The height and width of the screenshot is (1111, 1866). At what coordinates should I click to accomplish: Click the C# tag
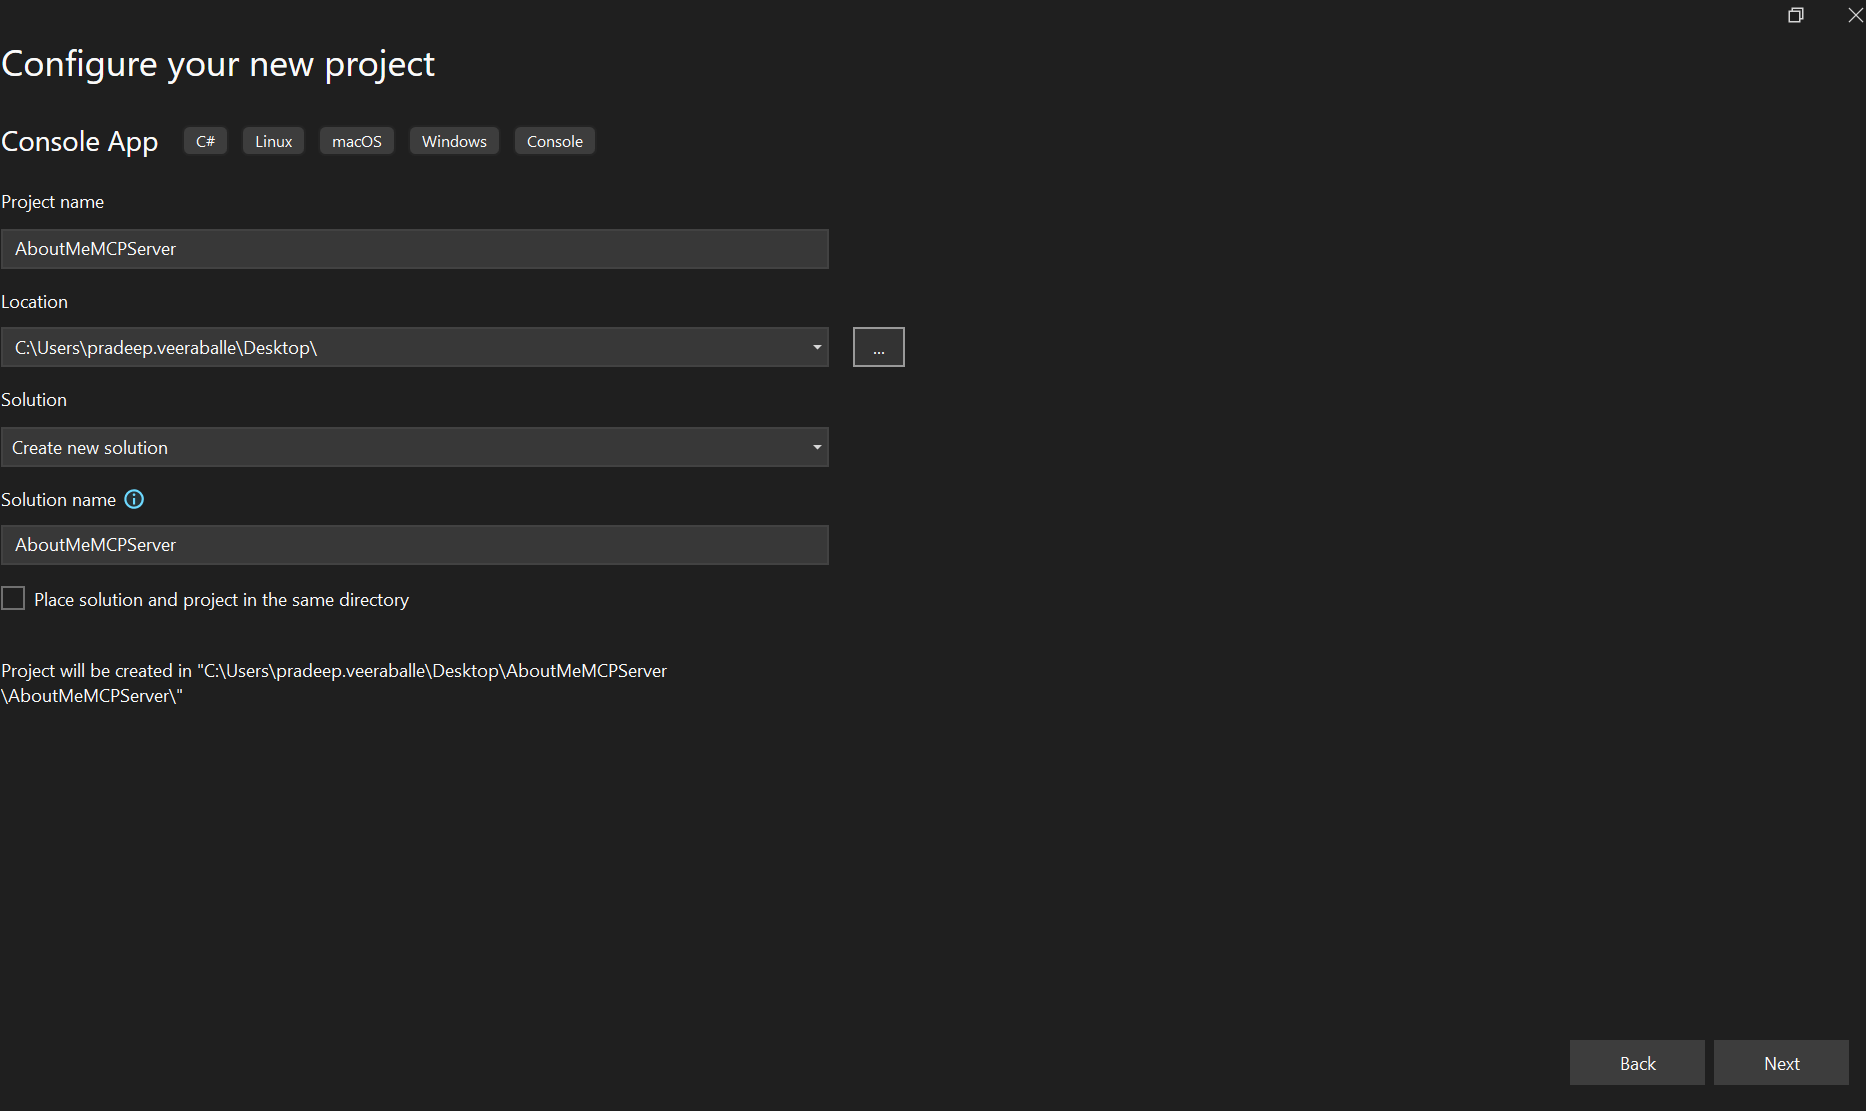tap(205, 141)
